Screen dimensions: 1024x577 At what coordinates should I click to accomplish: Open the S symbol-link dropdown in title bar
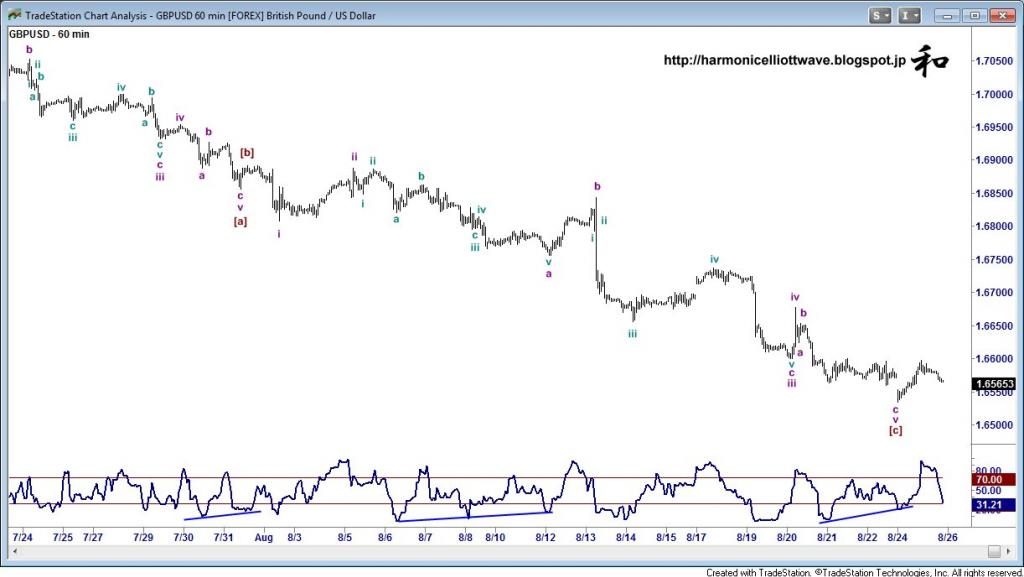coord(880,15)
